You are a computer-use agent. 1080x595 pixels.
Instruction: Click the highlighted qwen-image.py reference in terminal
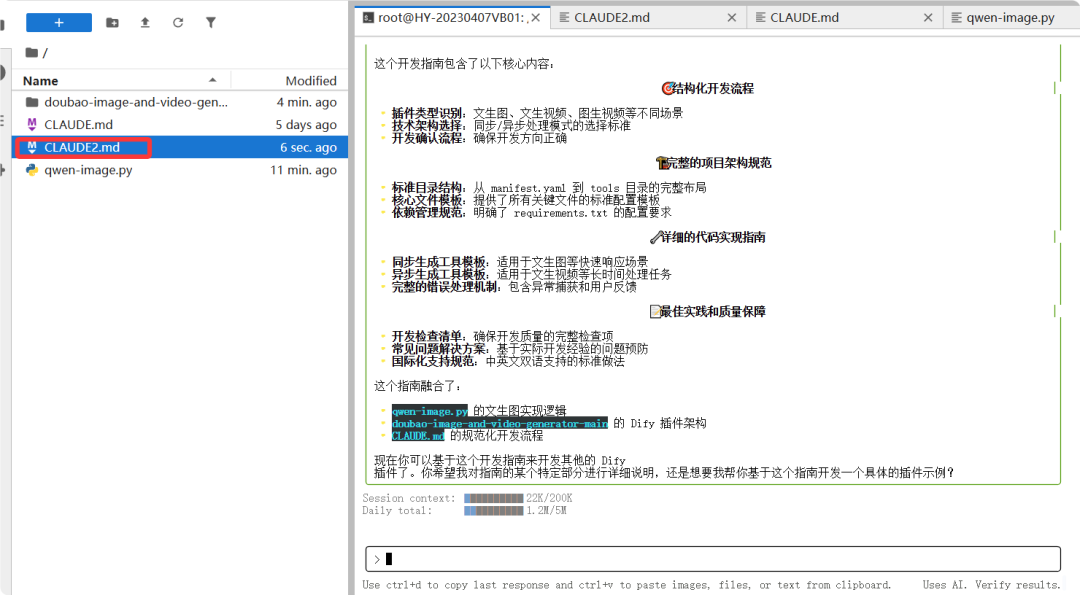430,411
